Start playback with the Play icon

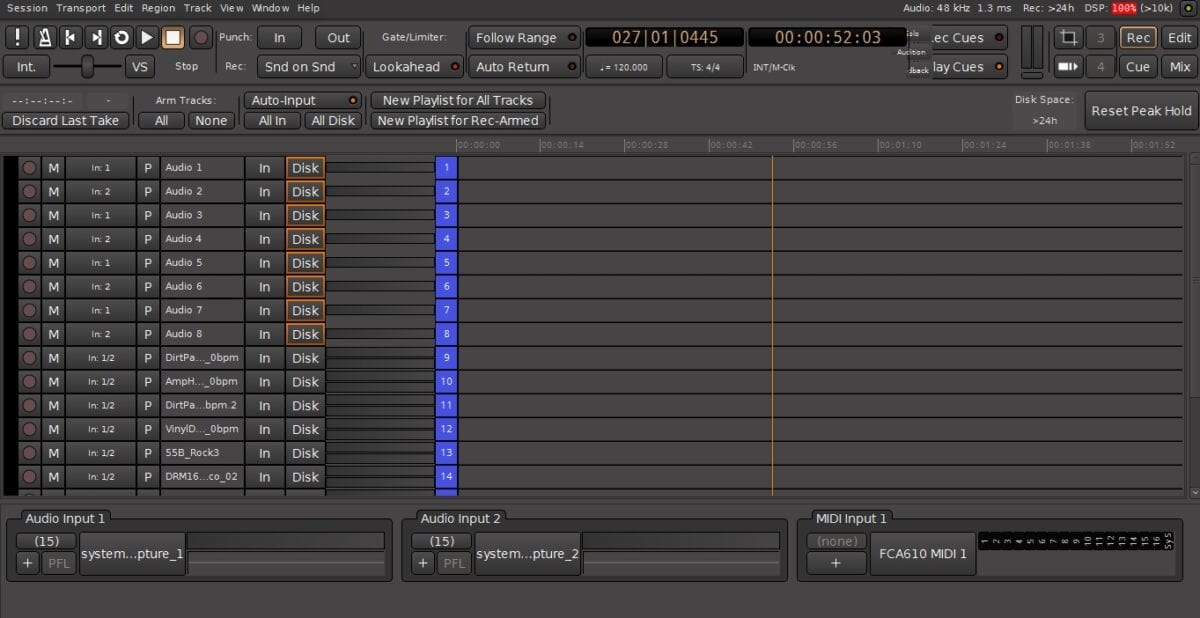(147, 38)
